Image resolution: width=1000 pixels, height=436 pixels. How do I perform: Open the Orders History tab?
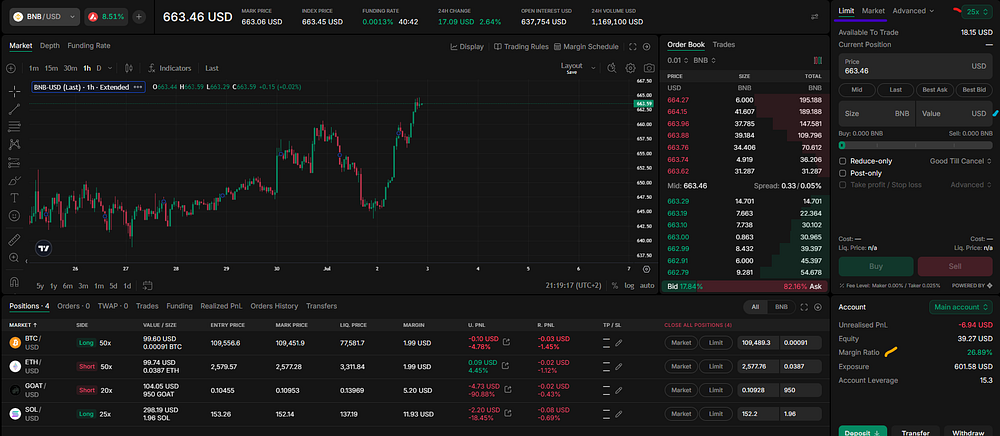click(274, 306)
